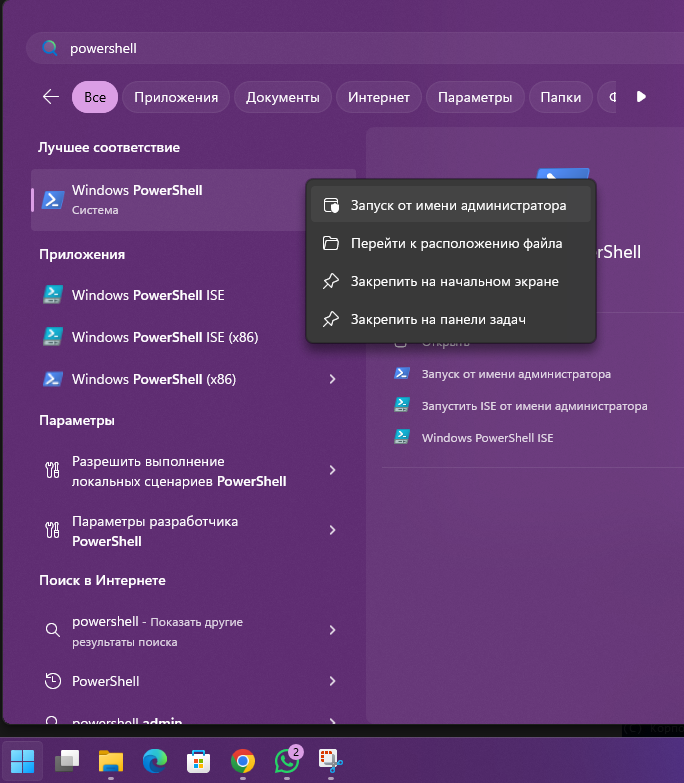Switch to the 'Параметры' filter tab
684x783 pixels.
pyautogui.click(x=475, y=97)
